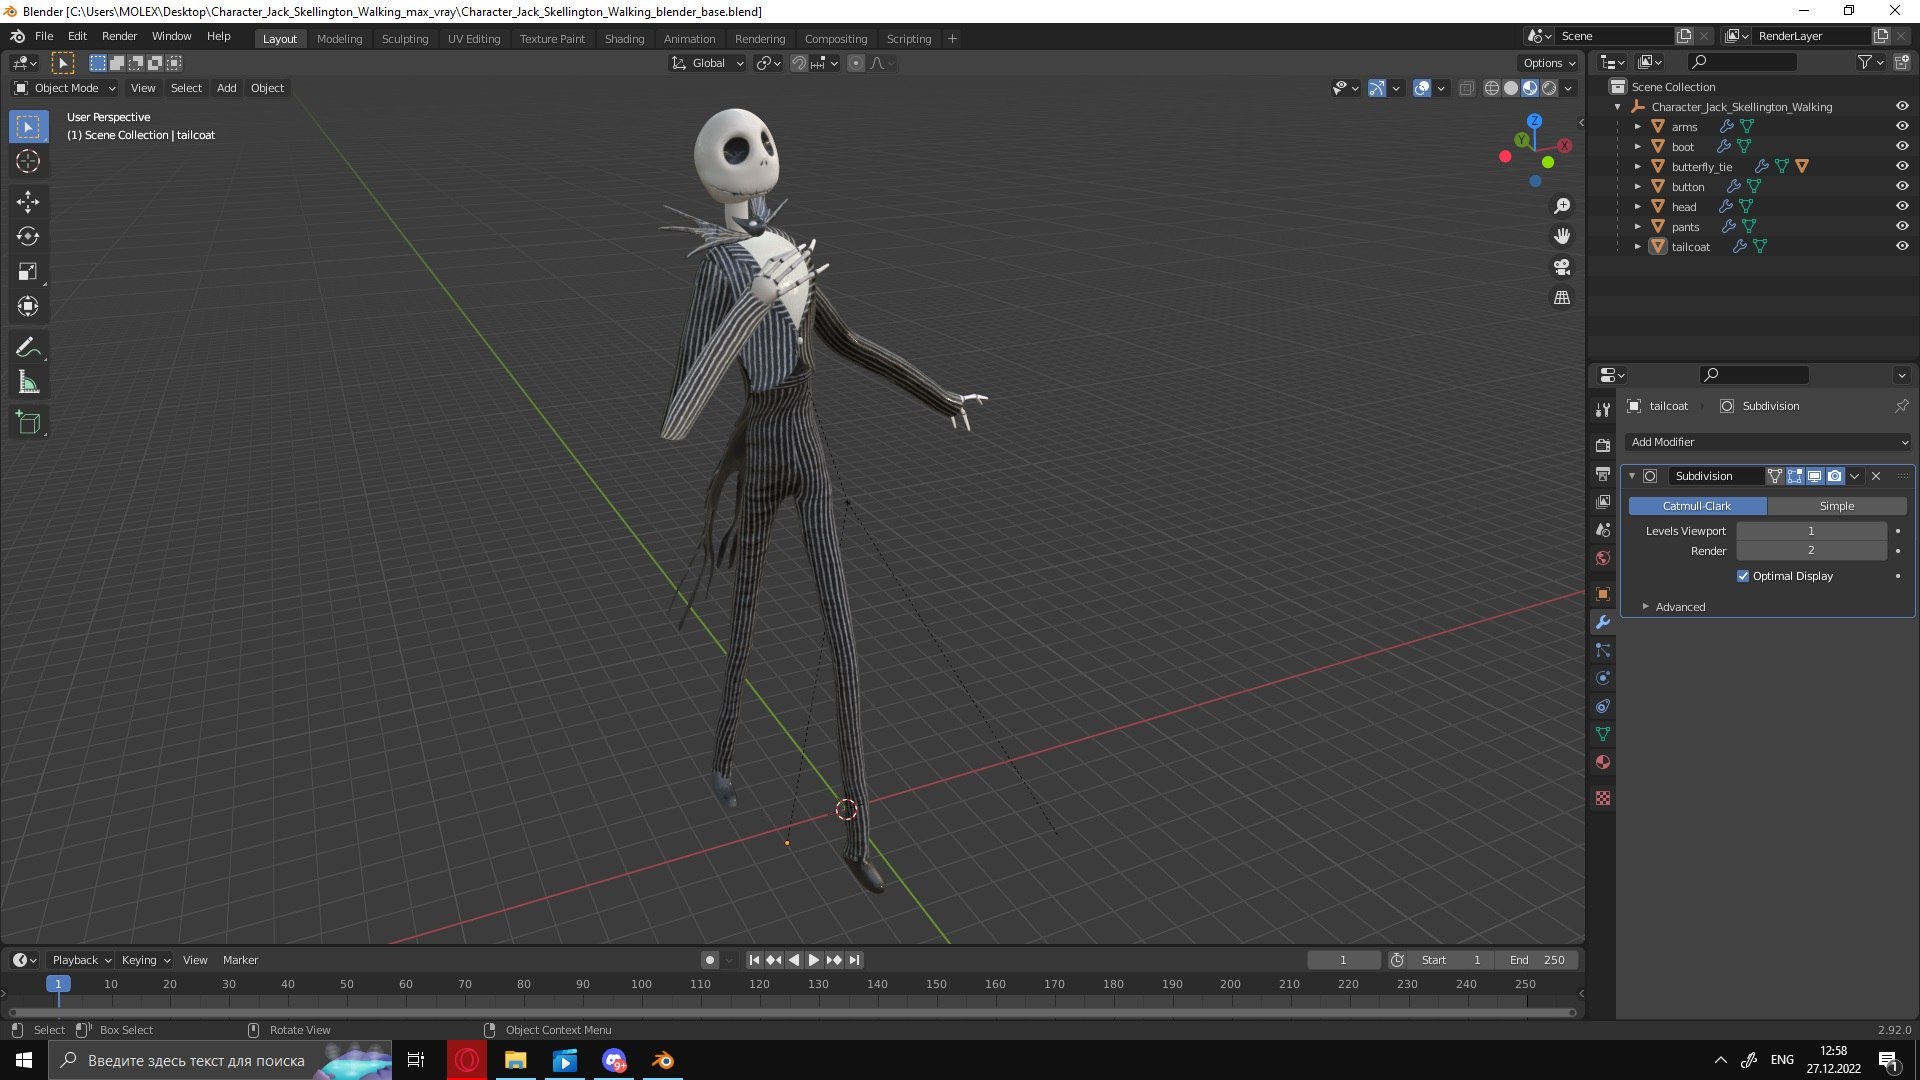1920x1080 pixels.
Task: Open the File menu
Action: pyautogui.click(x=44, y=36)
